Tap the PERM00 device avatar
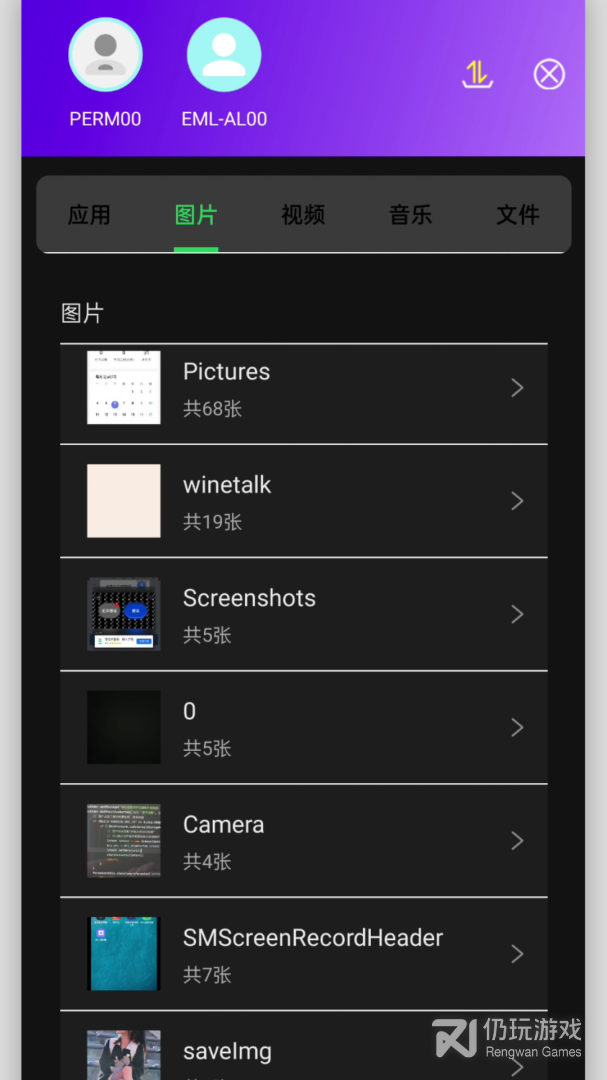 [x=105, y=56]
